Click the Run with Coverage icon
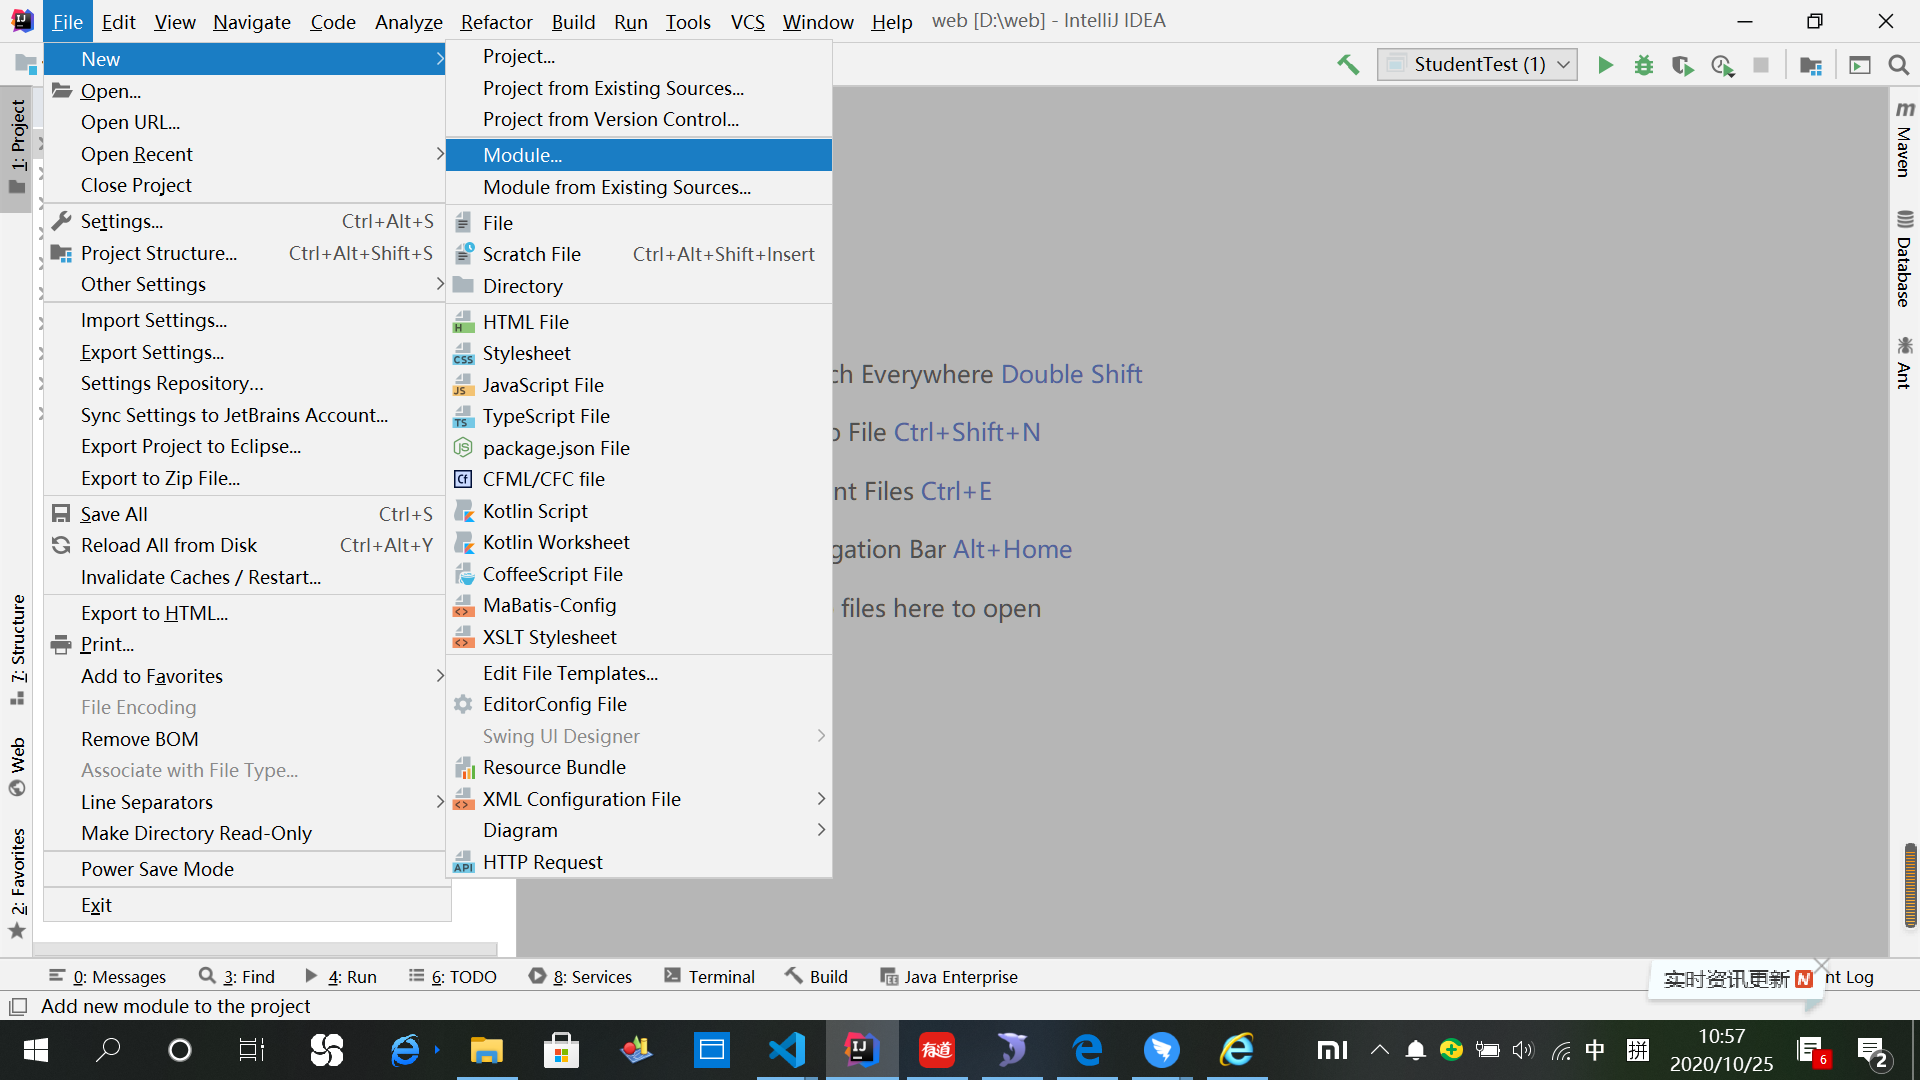 click(x=1682, y=65)
